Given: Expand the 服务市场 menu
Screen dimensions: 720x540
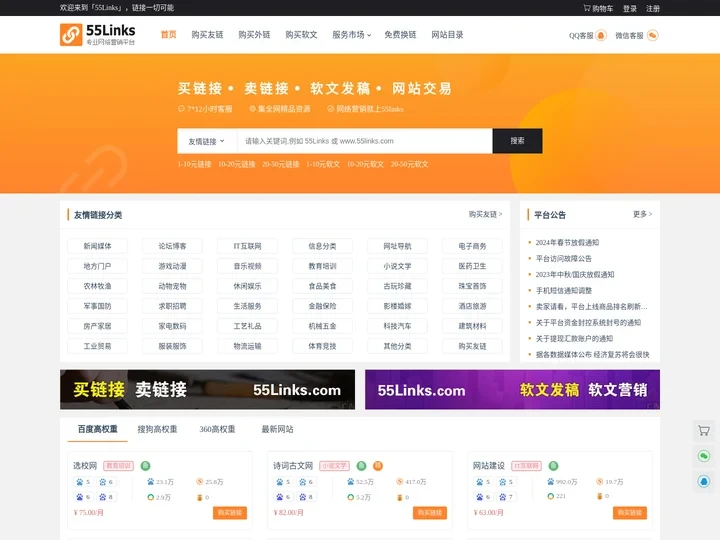Looking at the screenshot, I should click(351, 35).
